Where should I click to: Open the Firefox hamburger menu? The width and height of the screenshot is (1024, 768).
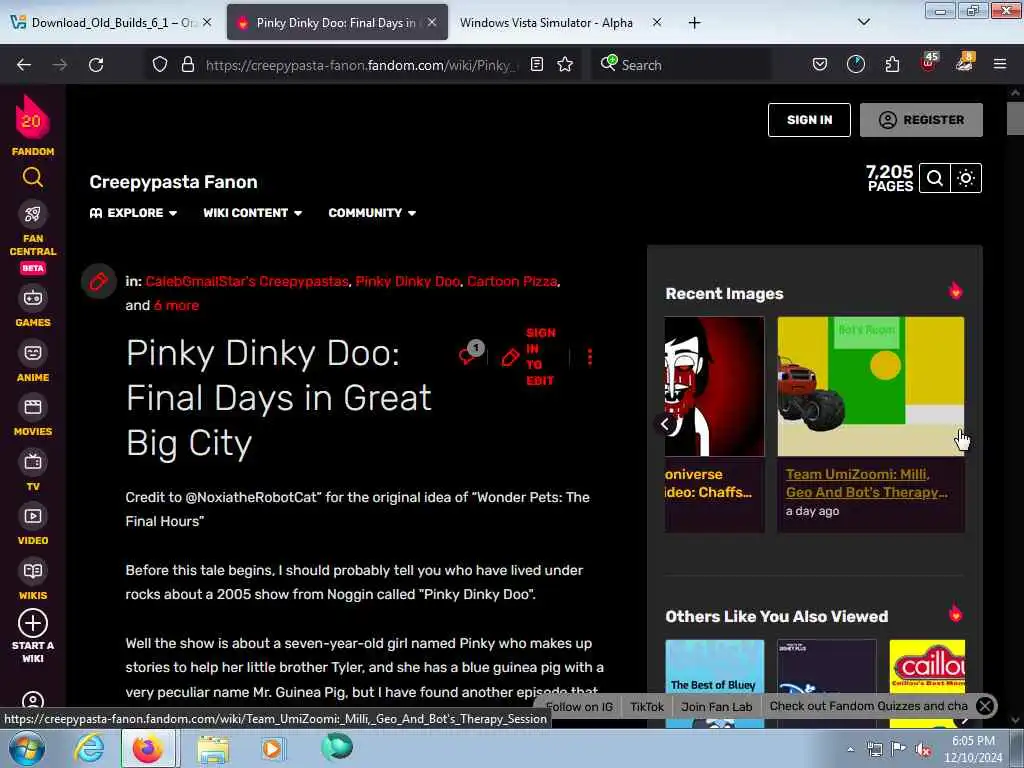coord(1000,64)
